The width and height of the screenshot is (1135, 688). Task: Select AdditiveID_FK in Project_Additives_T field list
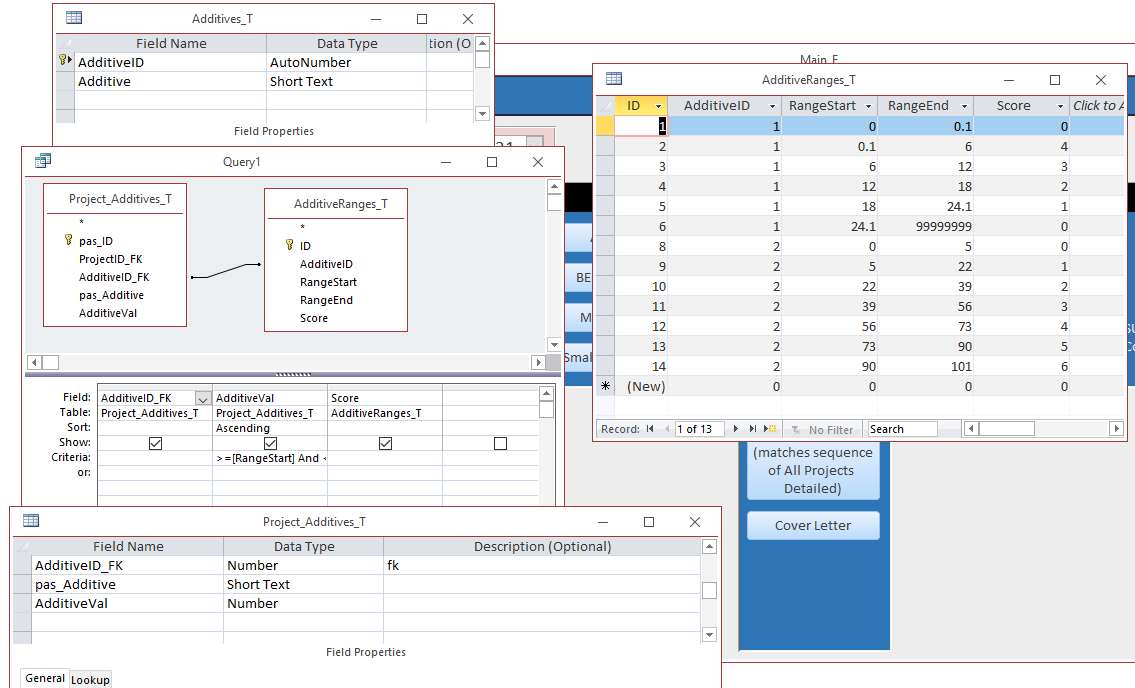114,277
